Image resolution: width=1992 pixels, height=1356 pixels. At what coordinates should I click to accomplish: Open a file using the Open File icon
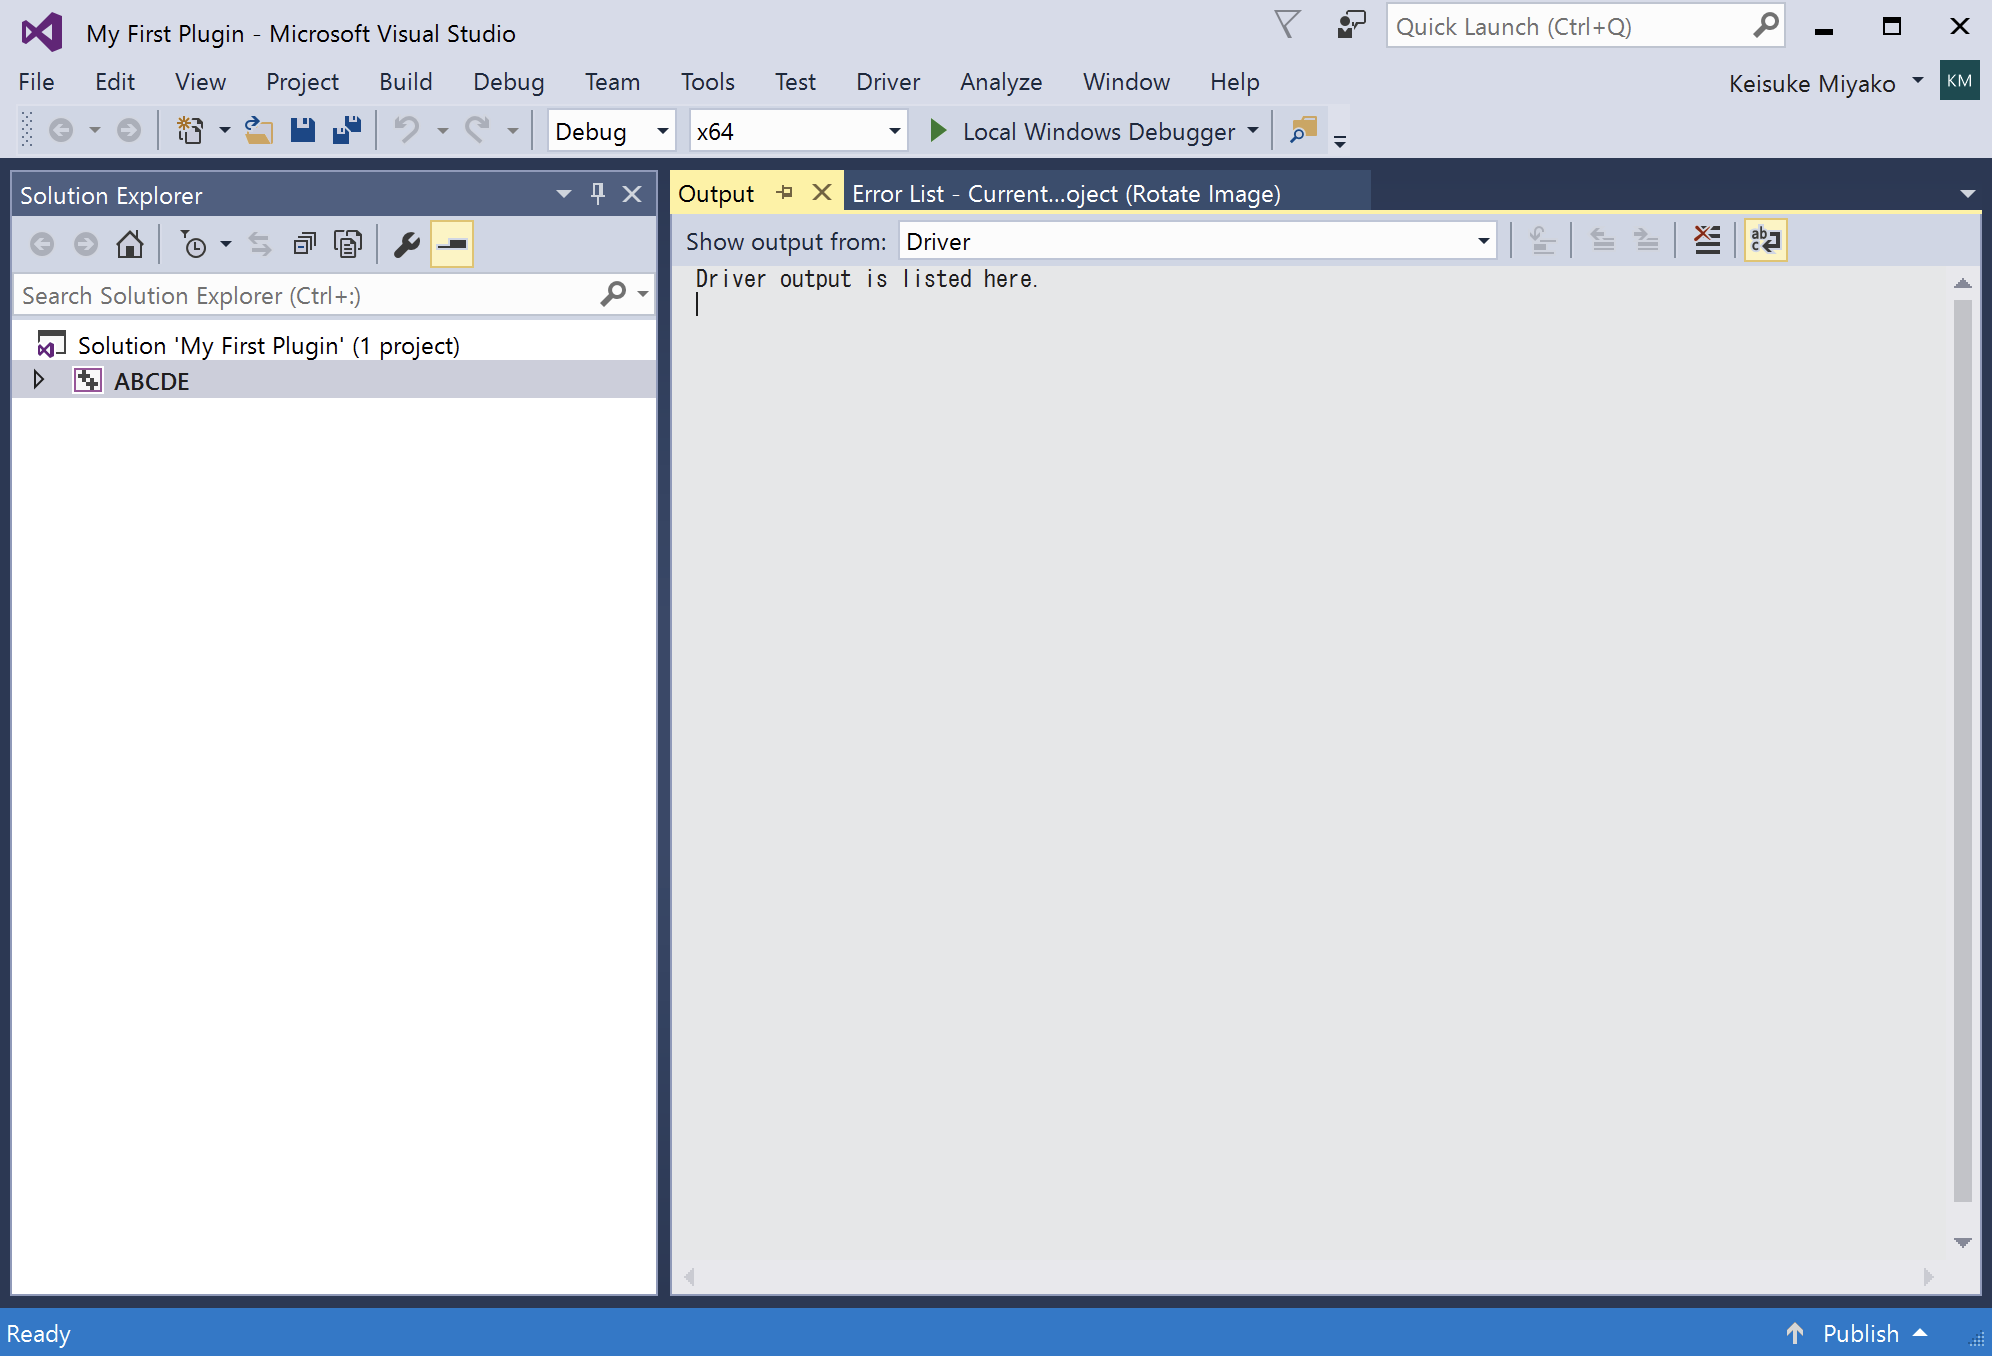coord(258,130)
